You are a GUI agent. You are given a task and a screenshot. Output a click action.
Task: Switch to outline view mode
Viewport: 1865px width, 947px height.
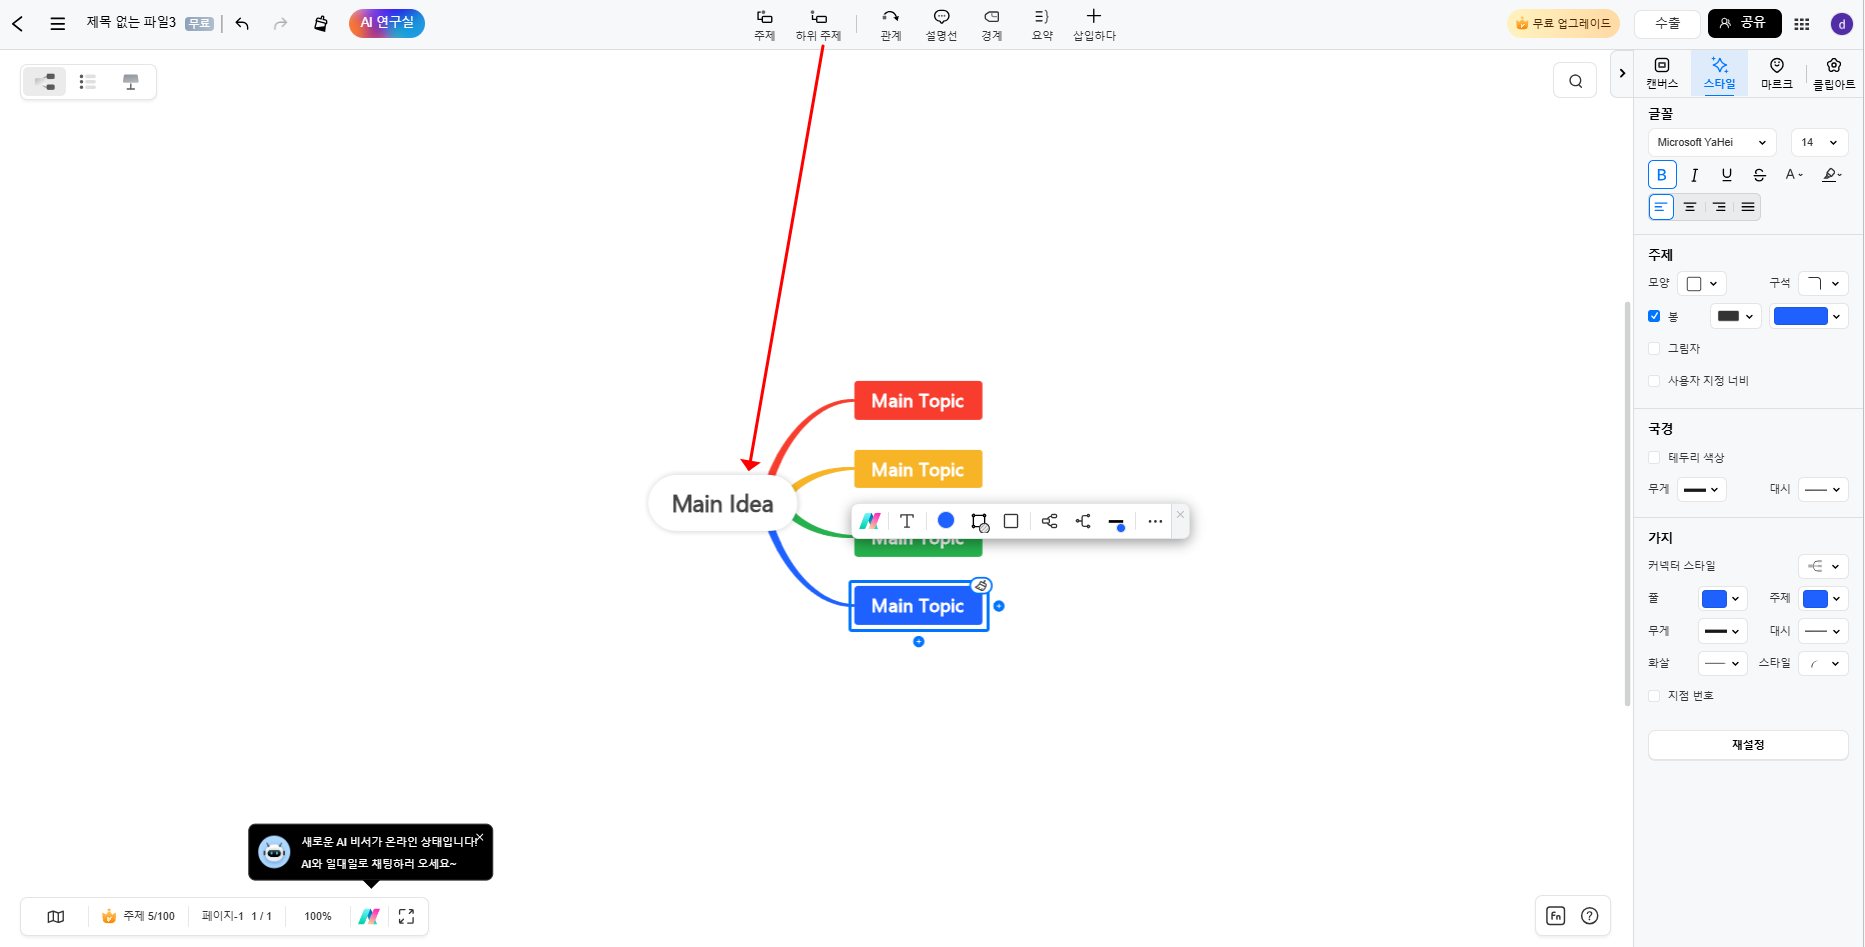[88, 82]
